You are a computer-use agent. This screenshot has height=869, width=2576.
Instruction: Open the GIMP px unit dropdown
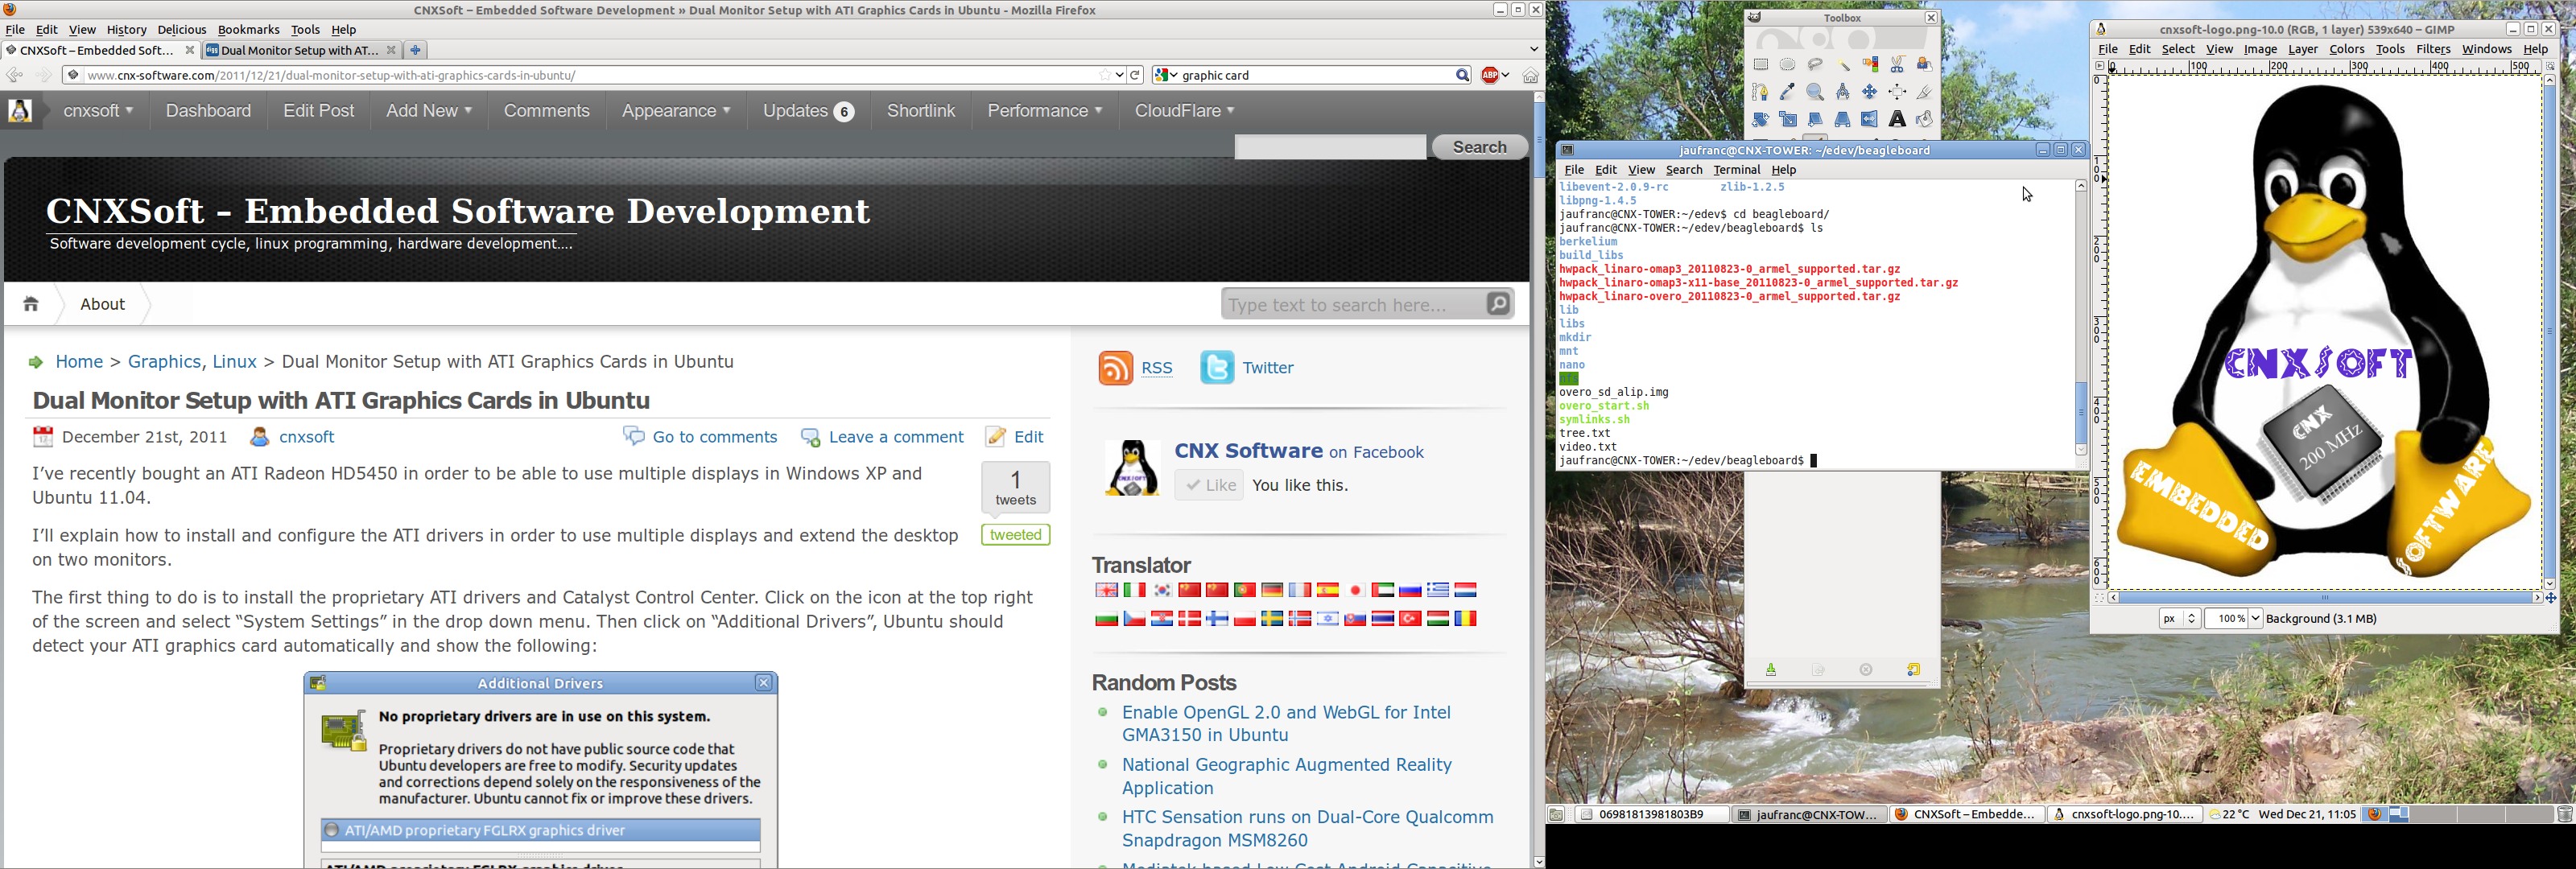tap(2179, 619)
